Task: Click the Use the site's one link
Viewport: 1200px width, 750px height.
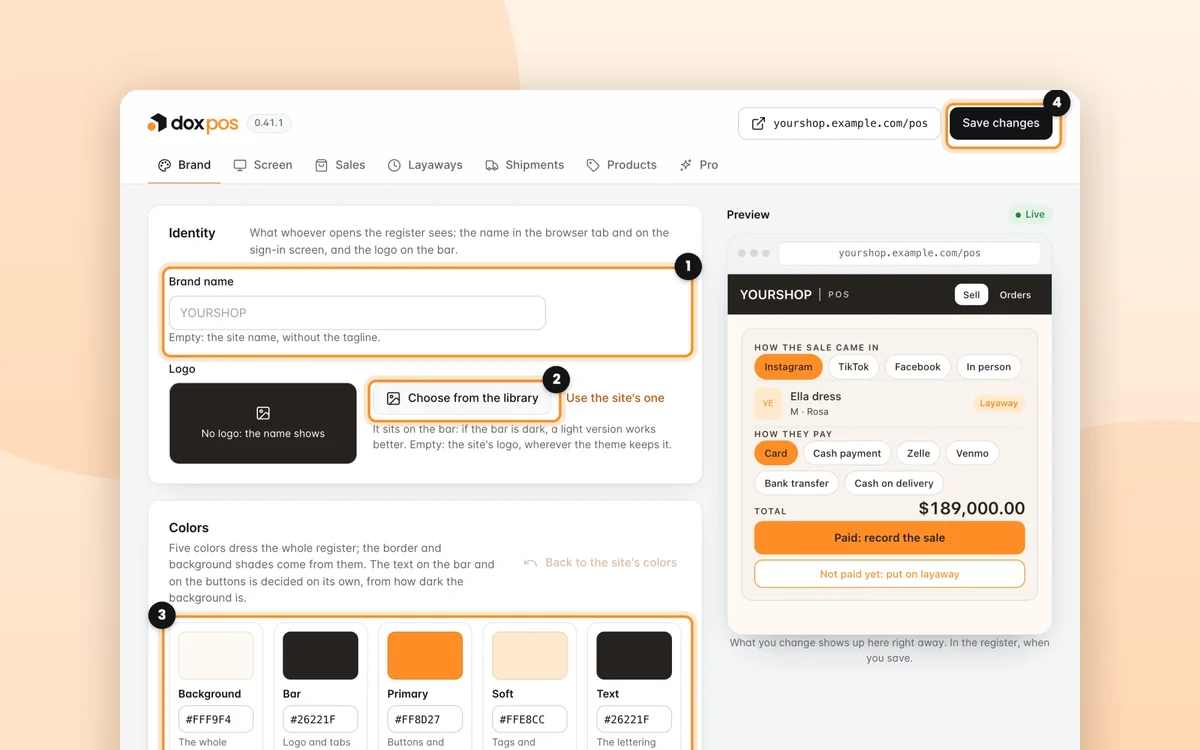Action: [x=615, y=398]
